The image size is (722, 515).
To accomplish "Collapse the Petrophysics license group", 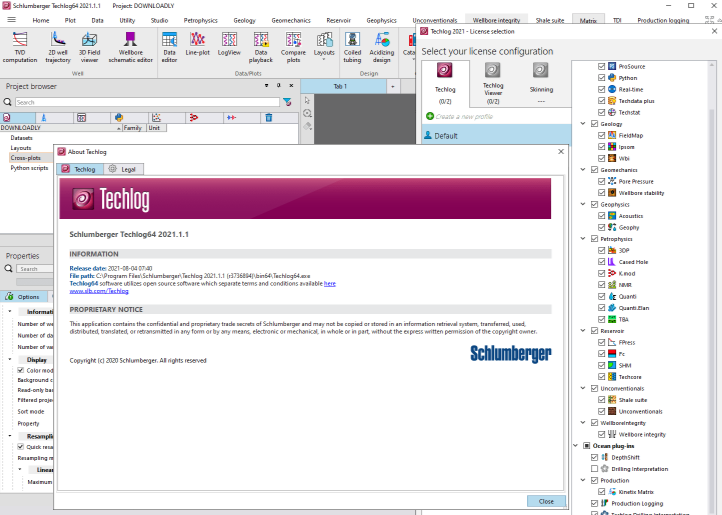I will pos(582,239).
